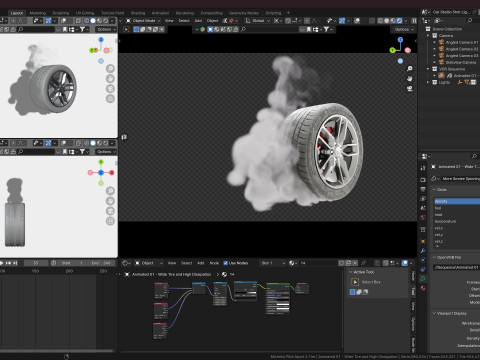This screenshot has height=360, width=480.
Task: Open the Slot 1 material slot dropdown
Action: pyautogui.click(x=273, y=263)
